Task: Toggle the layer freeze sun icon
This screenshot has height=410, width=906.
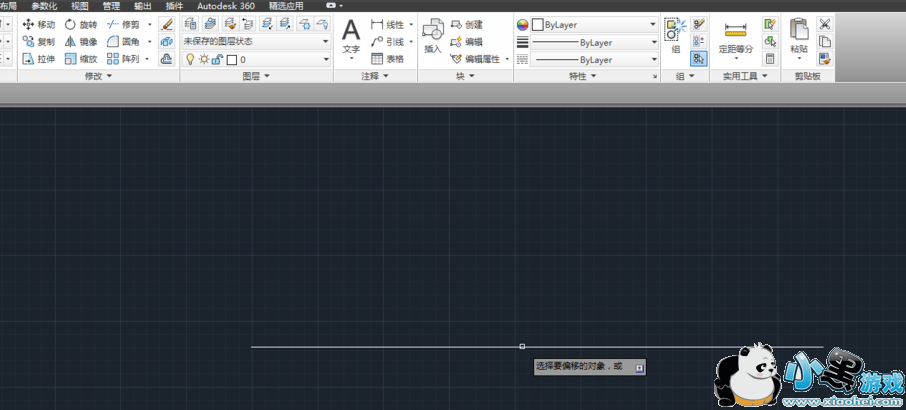Action: coord(203,60)
